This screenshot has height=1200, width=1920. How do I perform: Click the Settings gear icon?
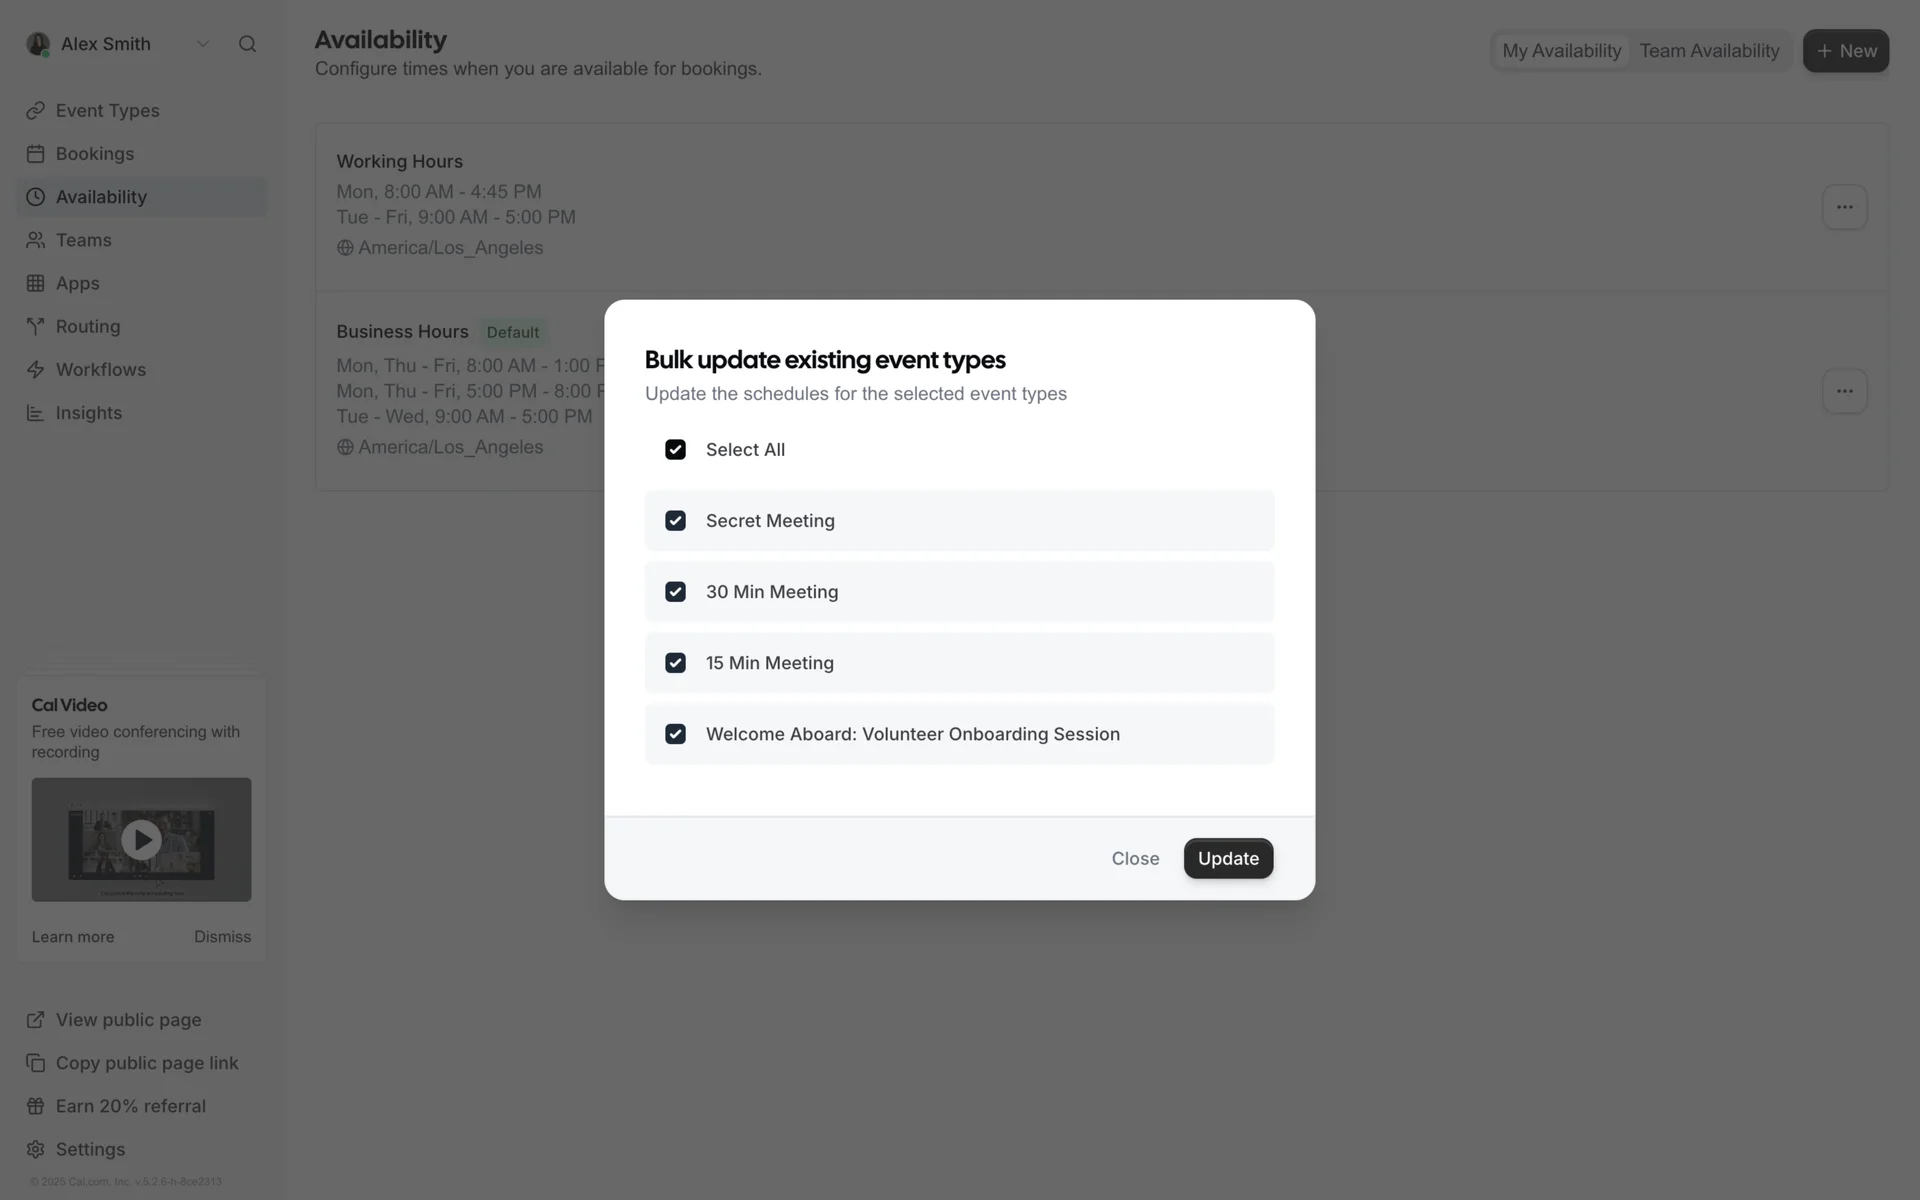[36, 1149]
